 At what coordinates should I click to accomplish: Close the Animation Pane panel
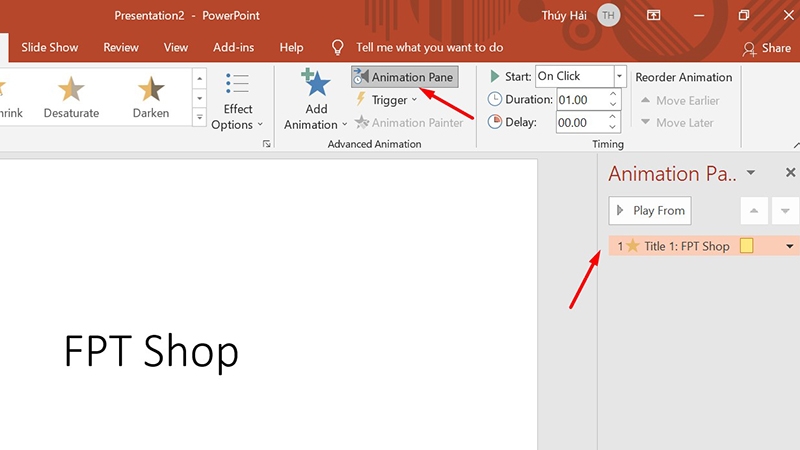click(790, 172)
